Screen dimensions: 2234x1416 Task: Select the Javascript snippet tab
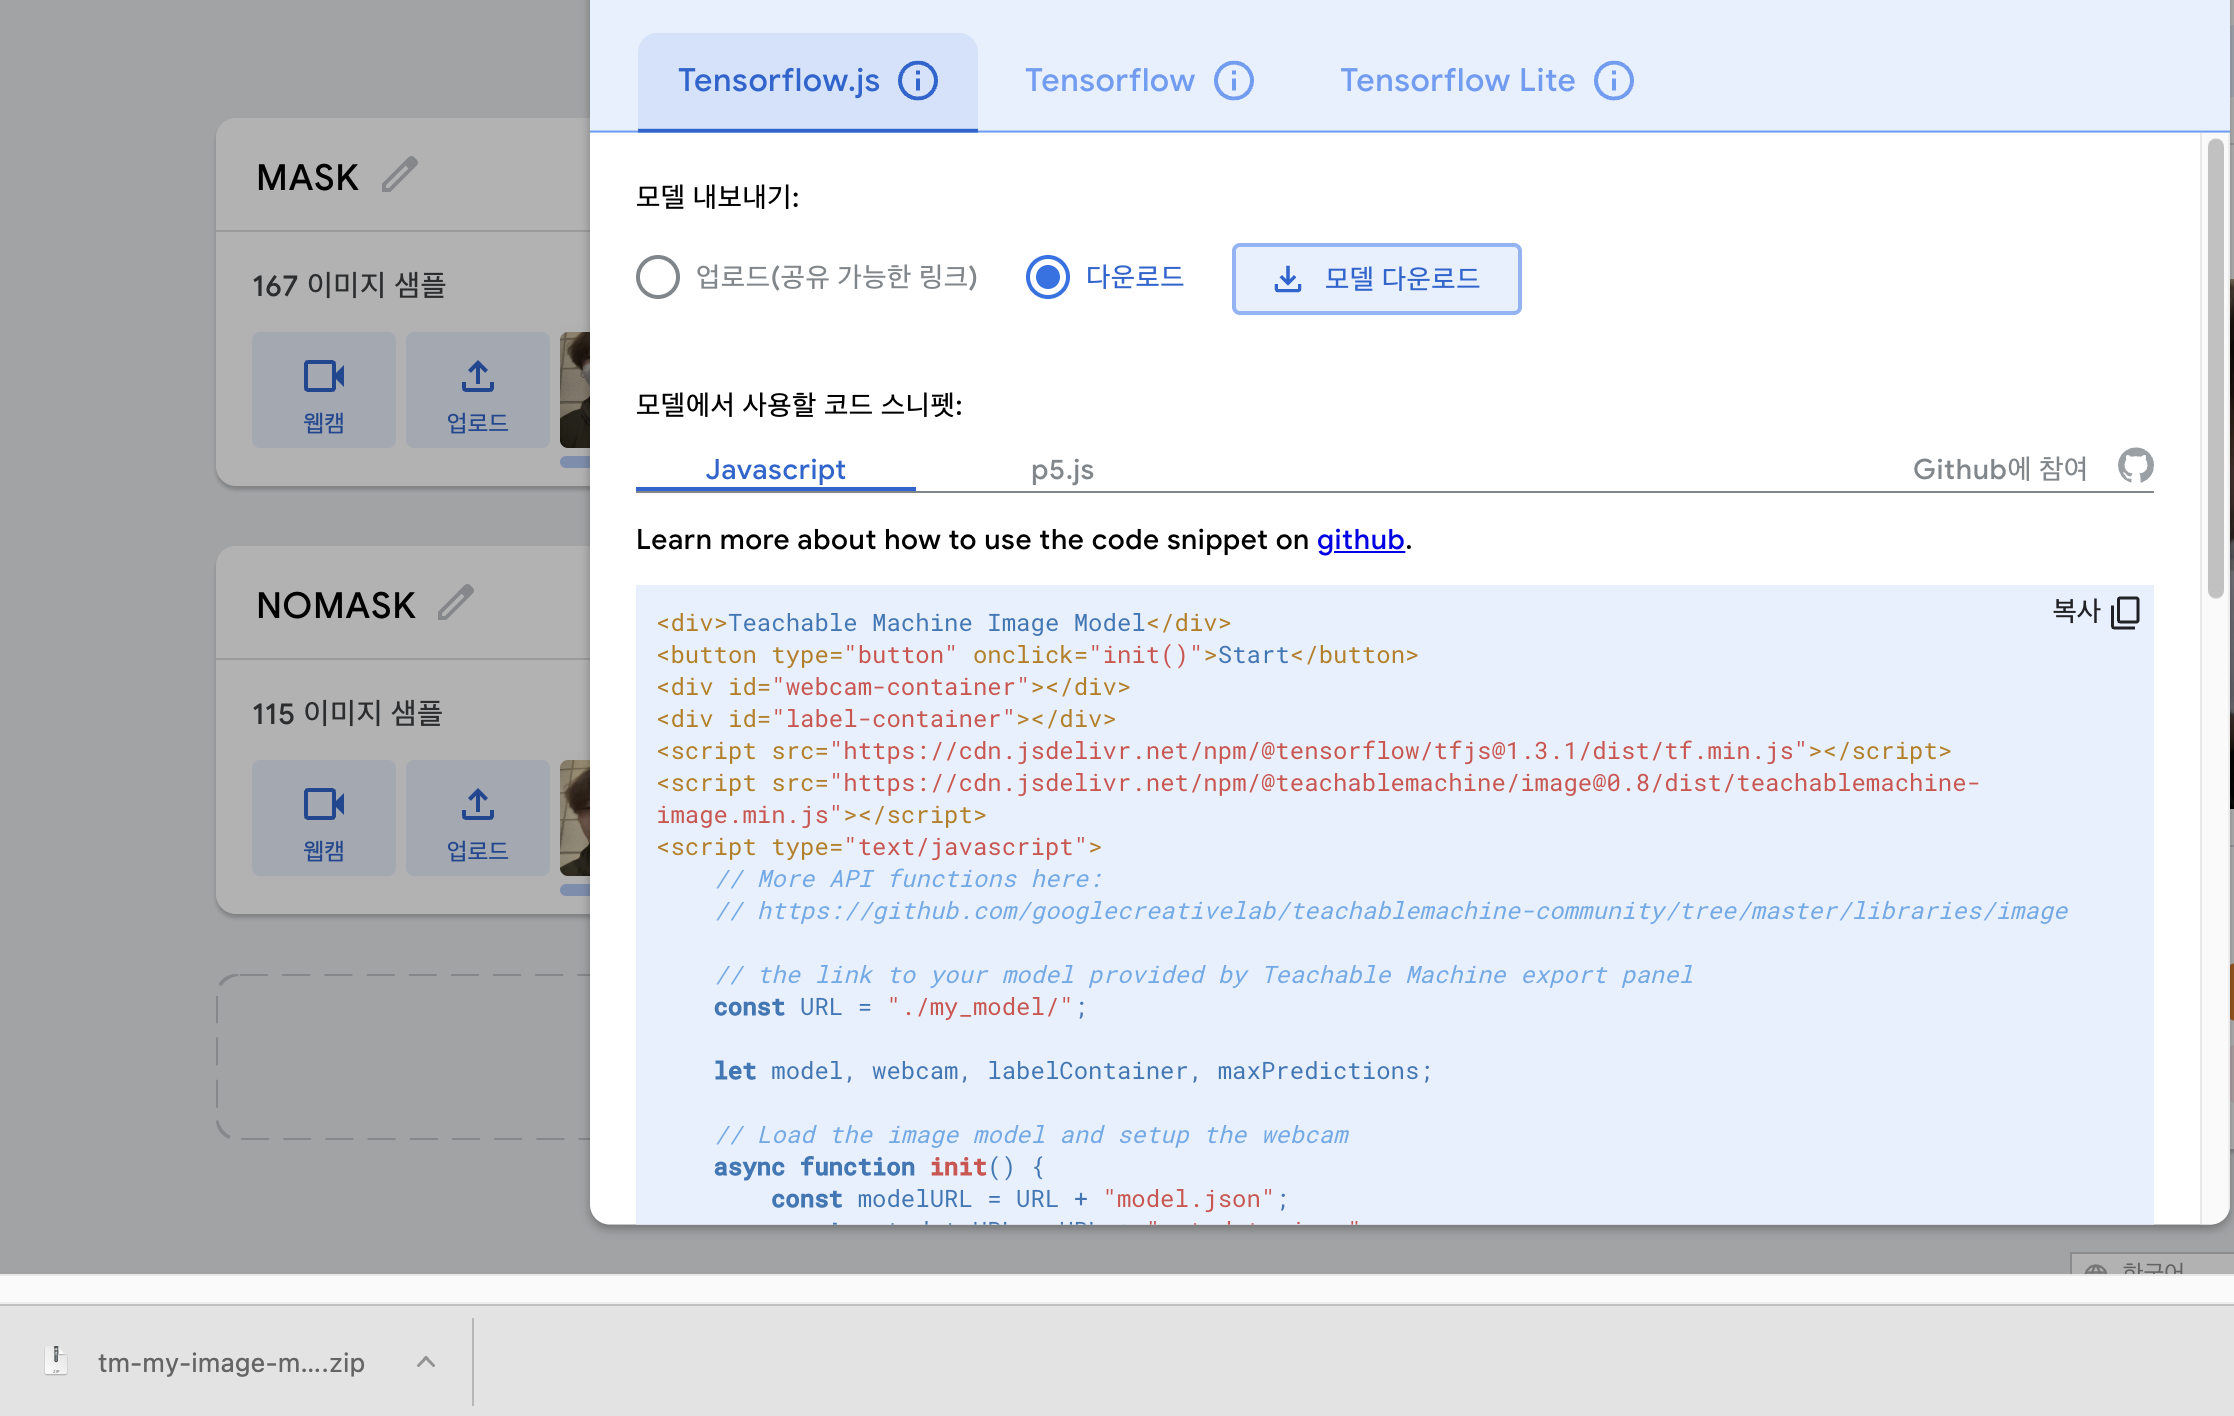pyautogui.click(x=776, y=469)
